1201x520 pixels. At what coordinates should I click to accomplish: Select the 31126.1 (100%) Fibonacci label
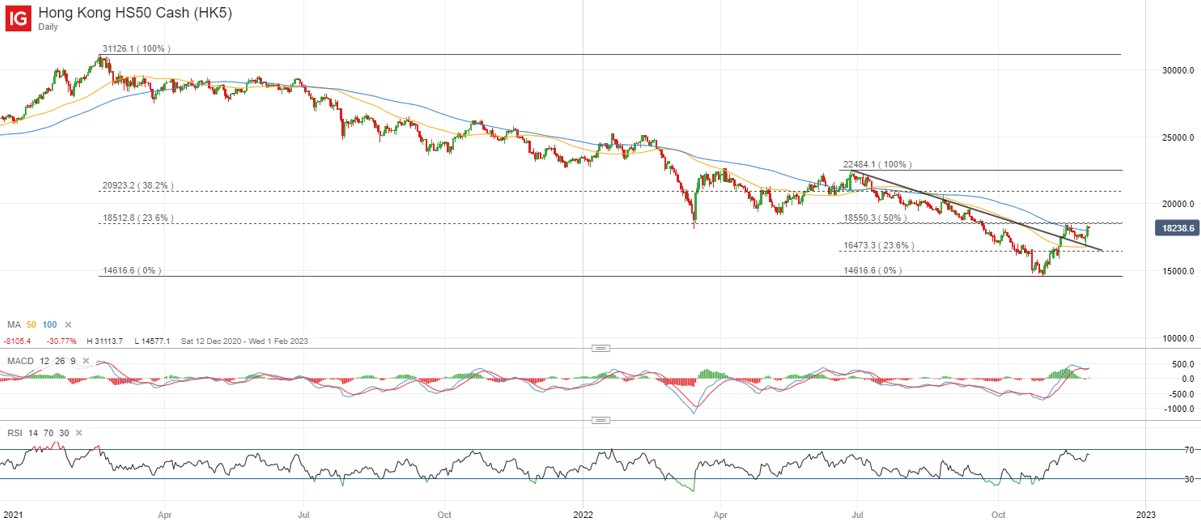(x=136, y=48)
